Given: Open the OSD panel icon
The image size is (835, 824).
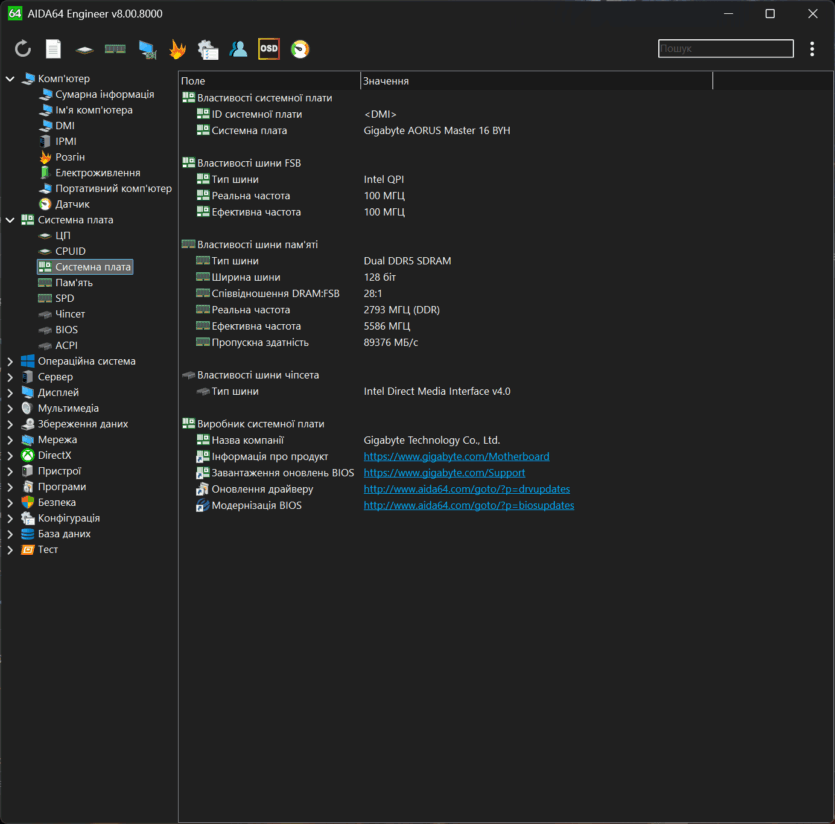Looking at the screenshot, I should [x=269, y=49].
